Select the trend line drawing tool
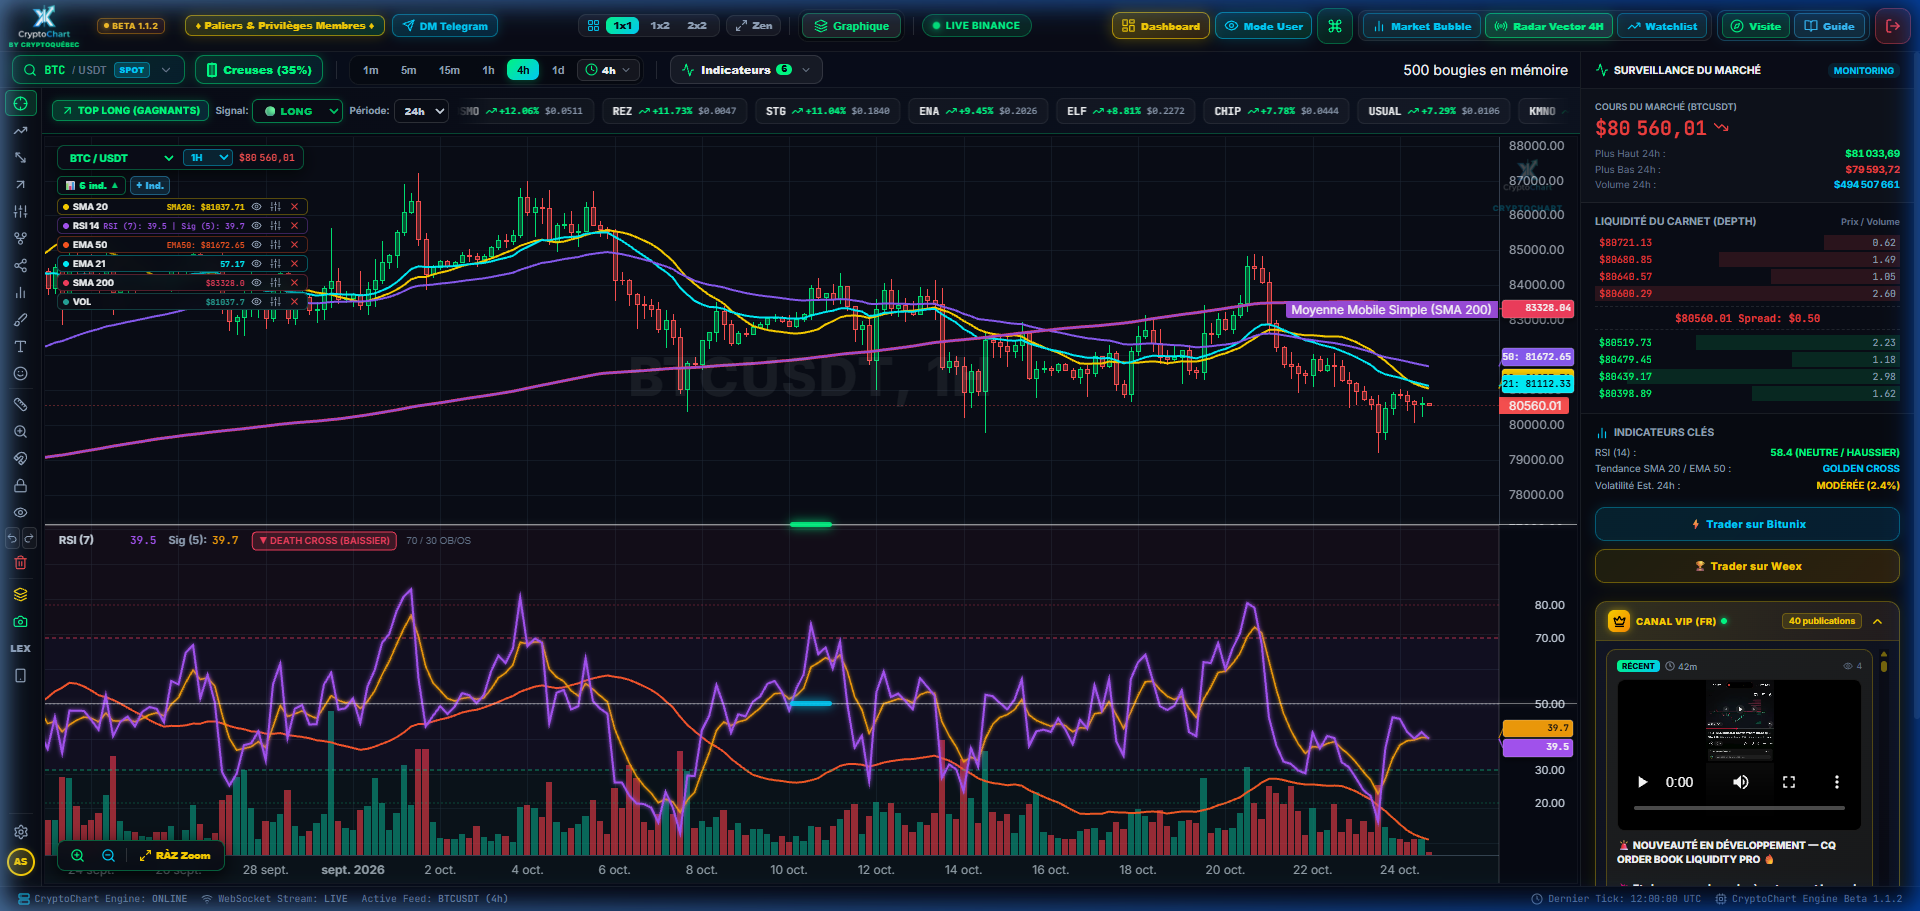 (20, 131)
